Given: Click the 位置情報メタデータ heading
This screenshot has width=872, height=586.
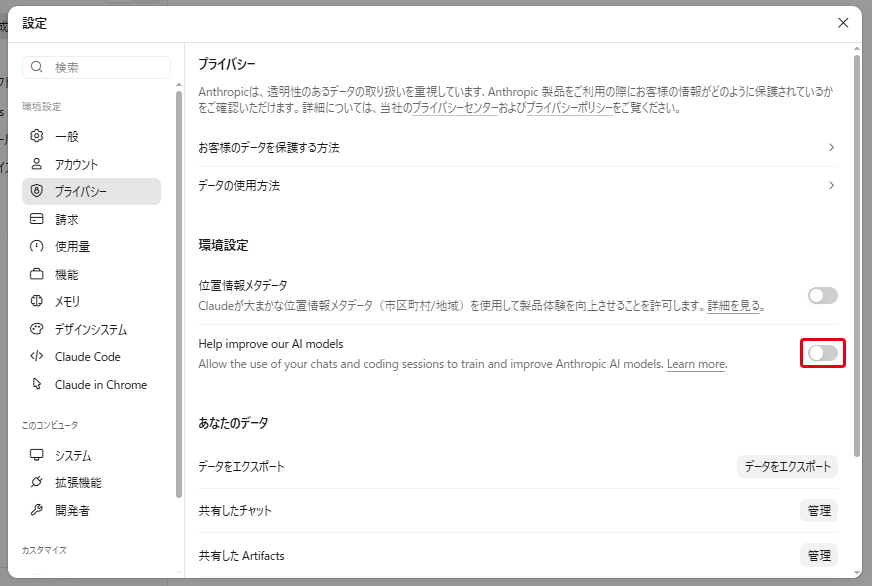Looking at the screenshot, I should click(x=242, y=286).
